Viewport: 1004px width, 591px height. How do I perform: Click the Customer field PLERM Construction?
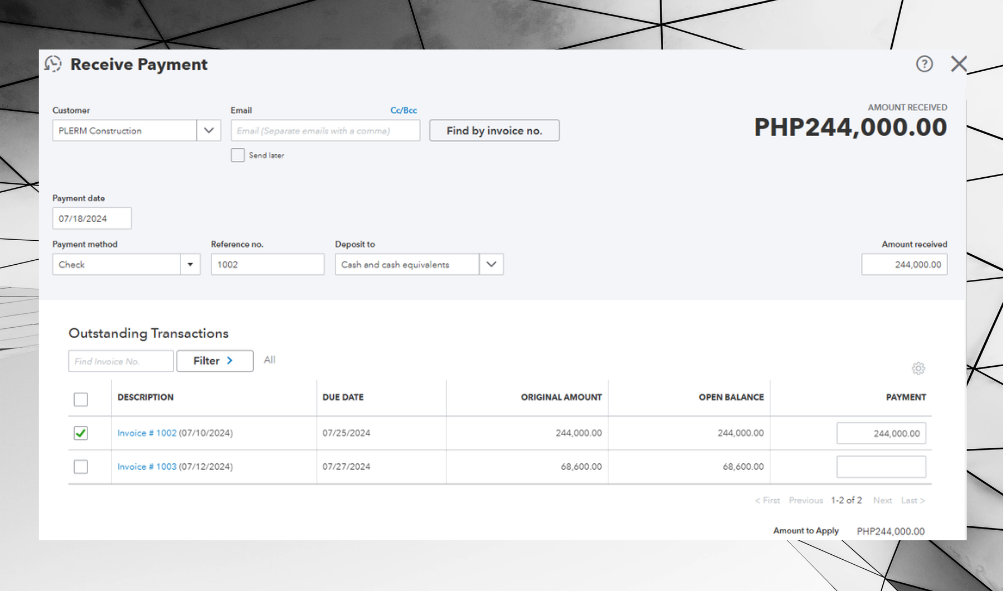125,131
